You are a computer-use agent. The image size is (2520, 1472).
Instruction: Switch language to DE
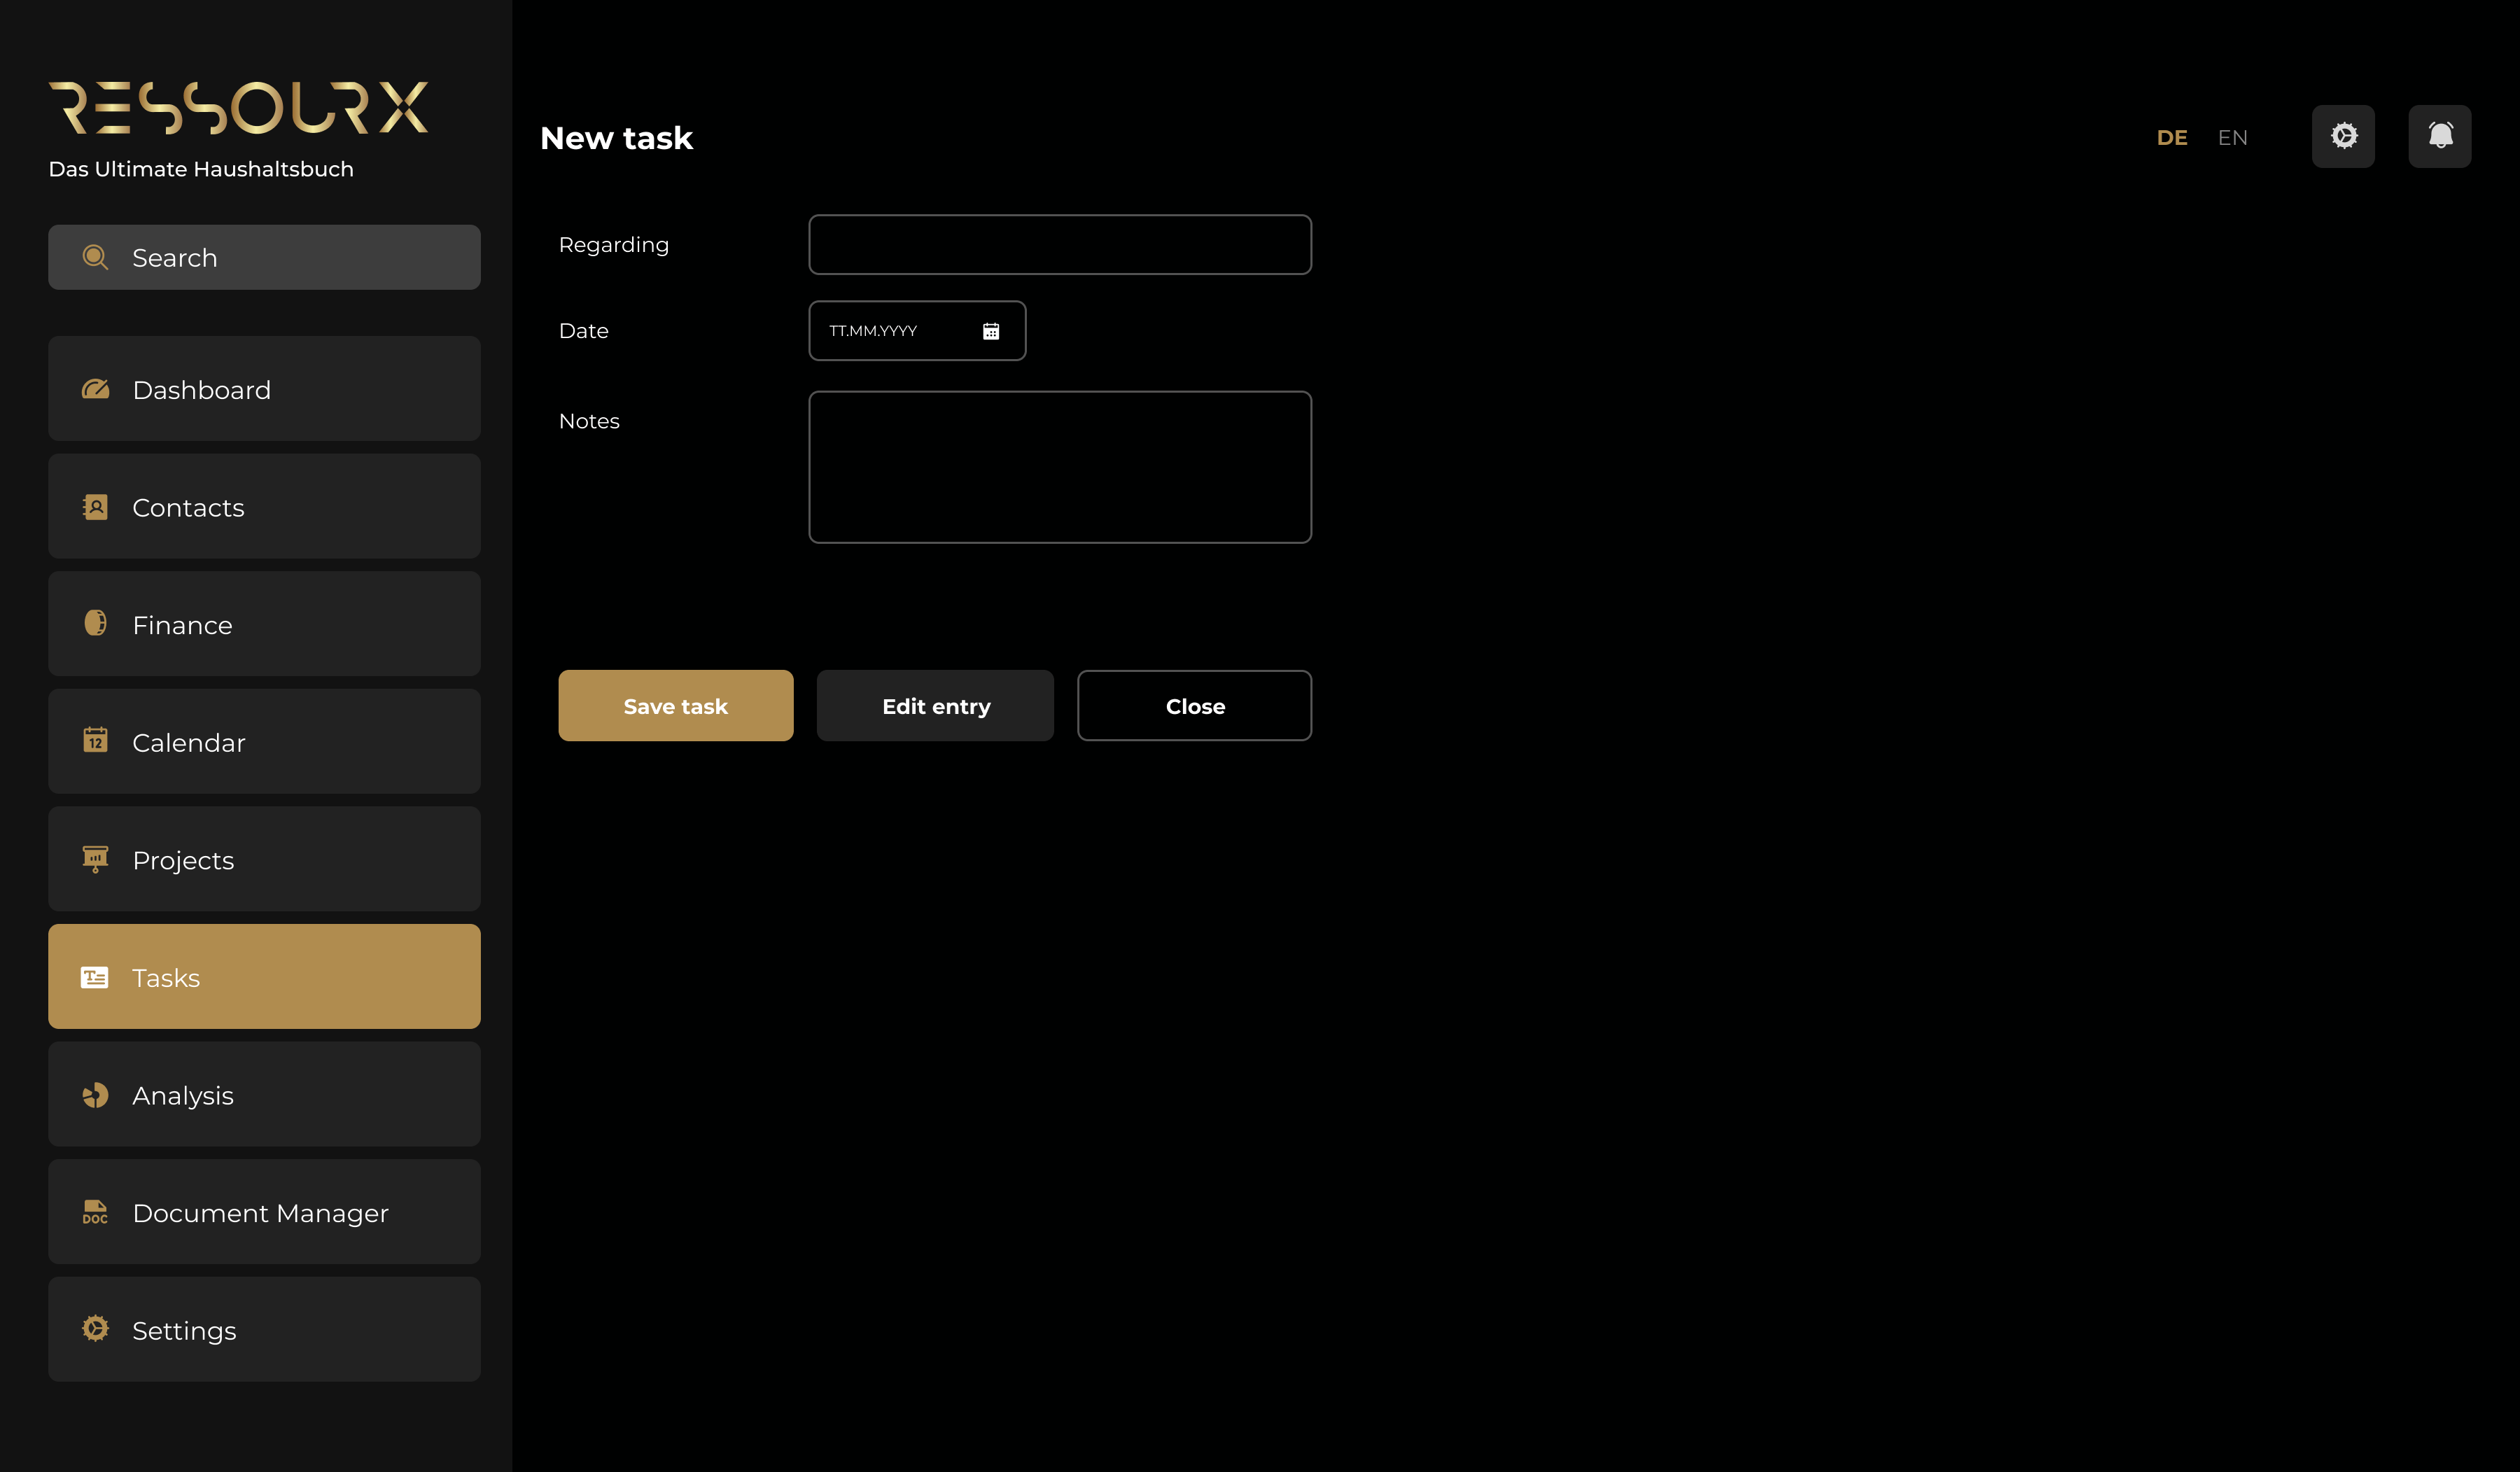[2172, 138]
